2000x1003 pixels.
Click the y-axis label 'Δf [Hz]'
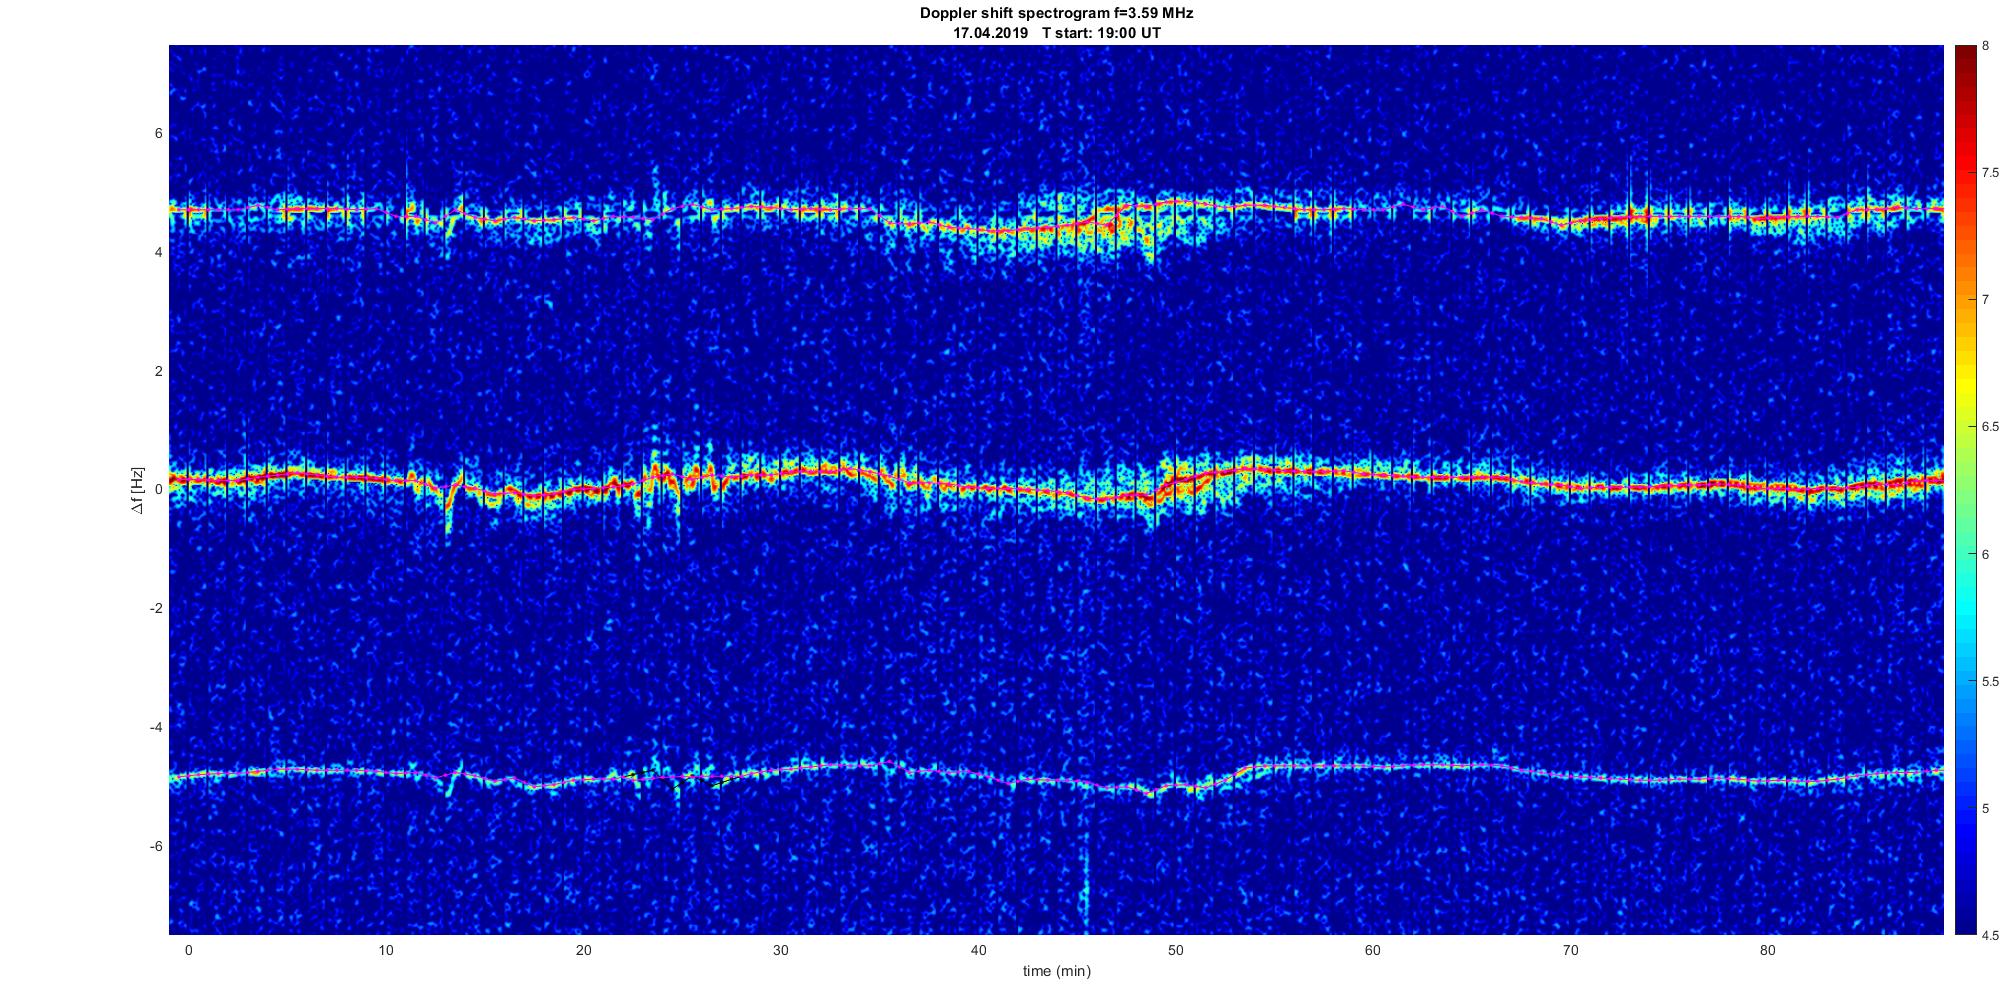137,490
